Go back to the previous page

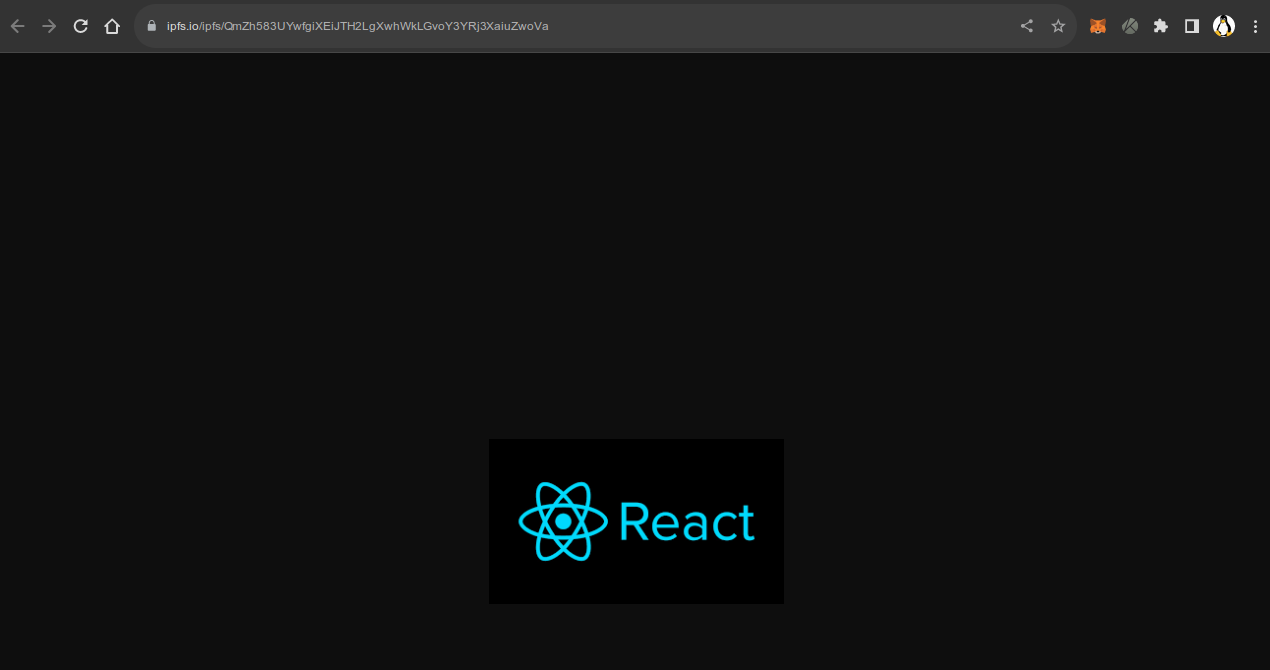[17, 26]
